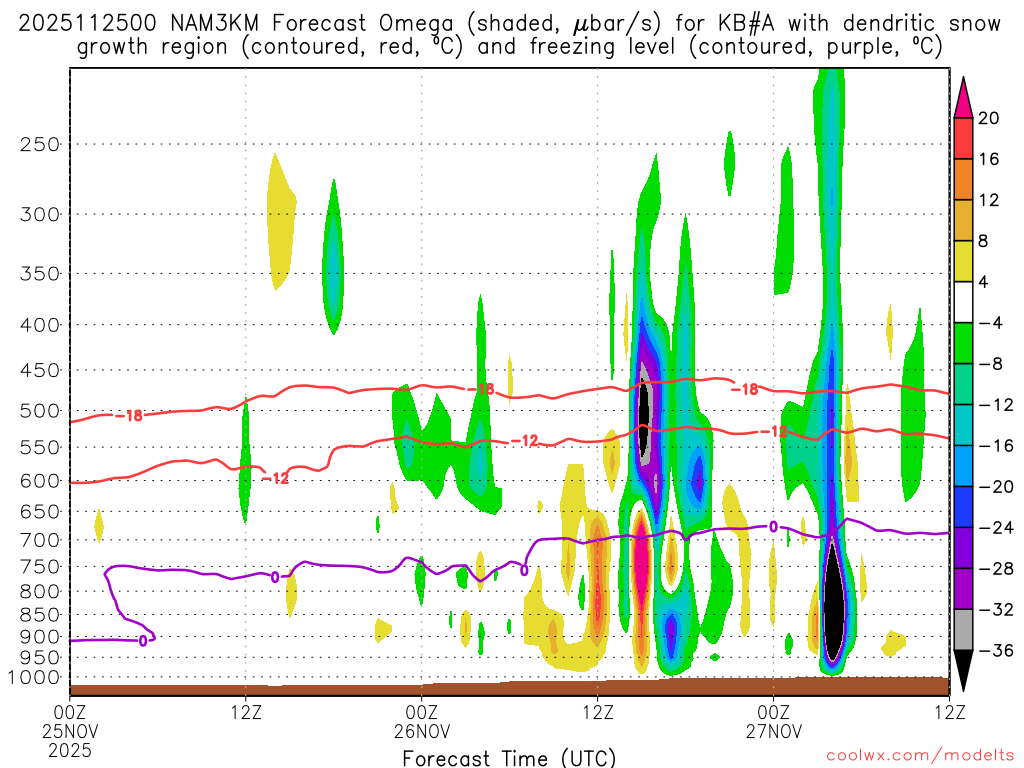This screenshot has height=768, width=1024.
Task: Click the 450 pressure axis label
Action: coord(40,370)
